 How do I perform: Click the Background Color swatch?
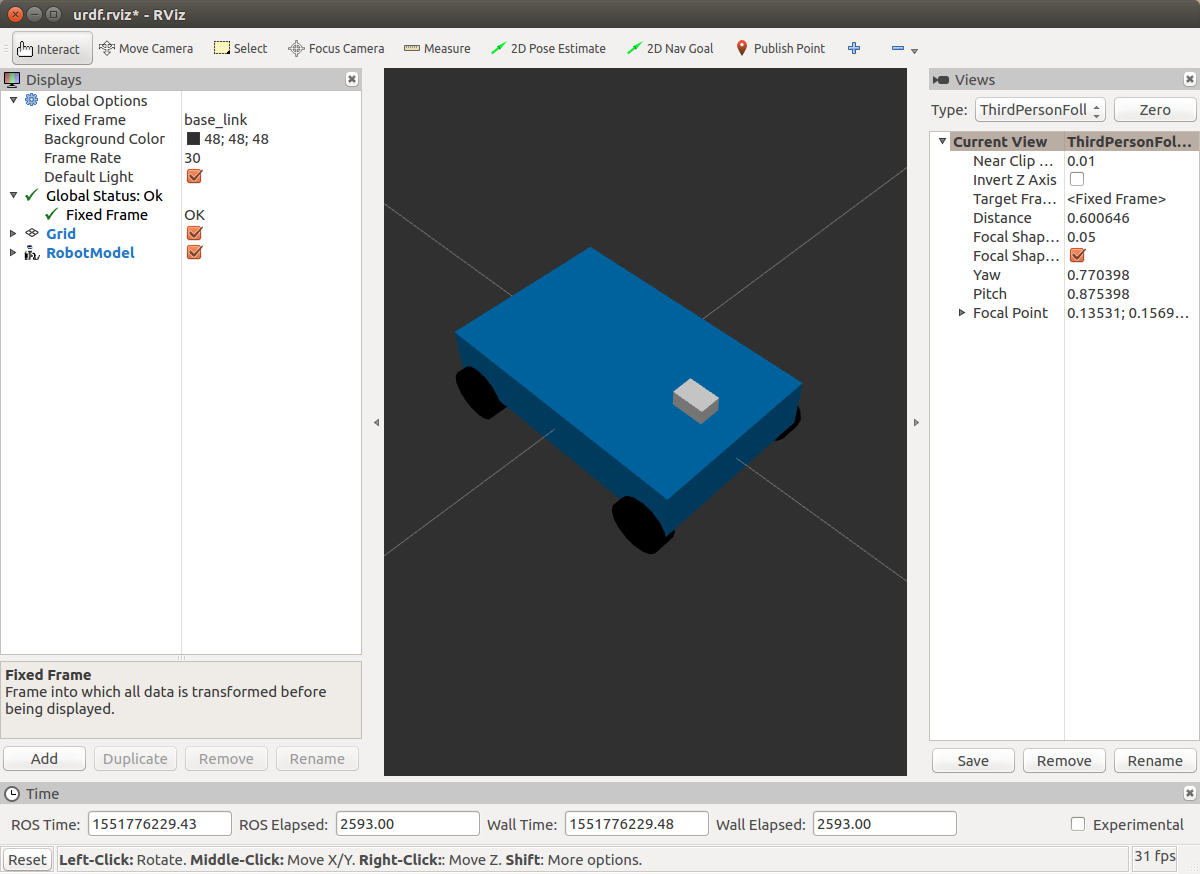pos(193,138)
